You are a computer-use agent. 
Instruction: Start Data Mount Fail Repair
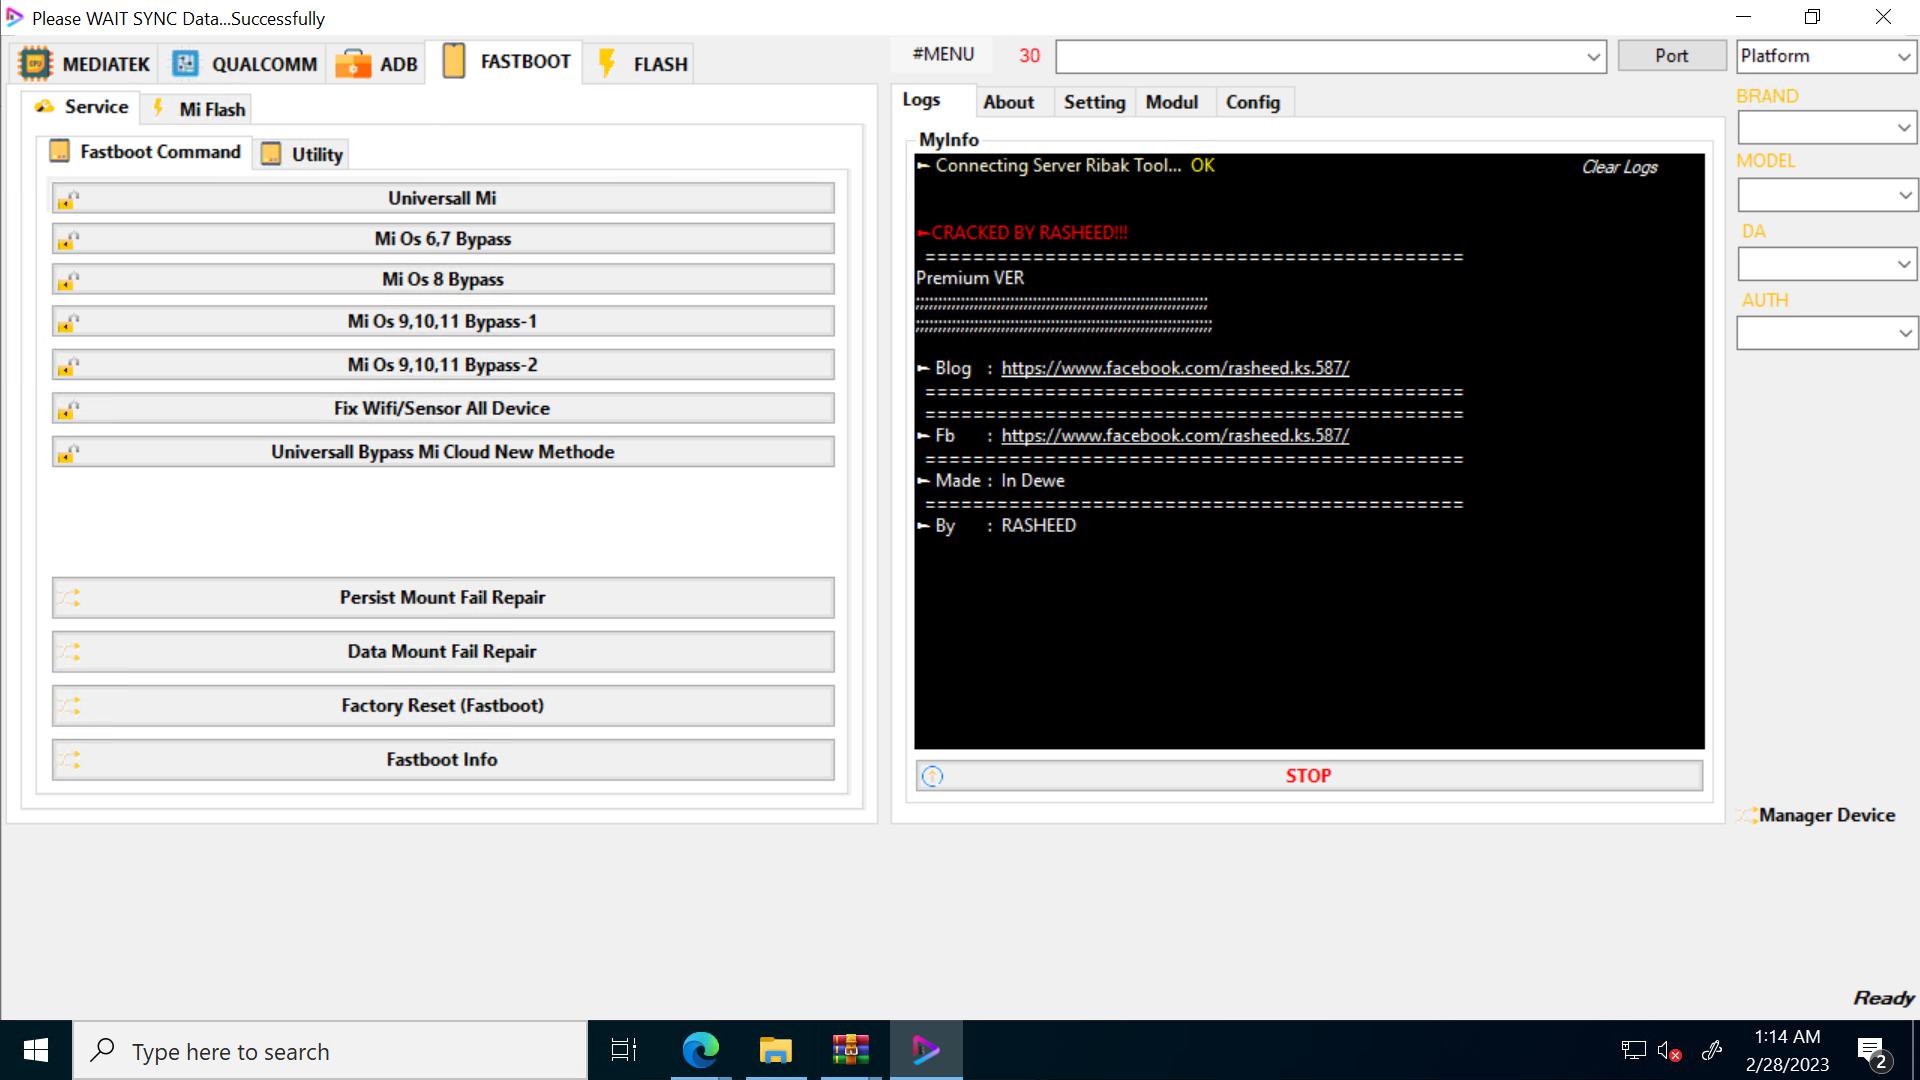click(443, 651)
